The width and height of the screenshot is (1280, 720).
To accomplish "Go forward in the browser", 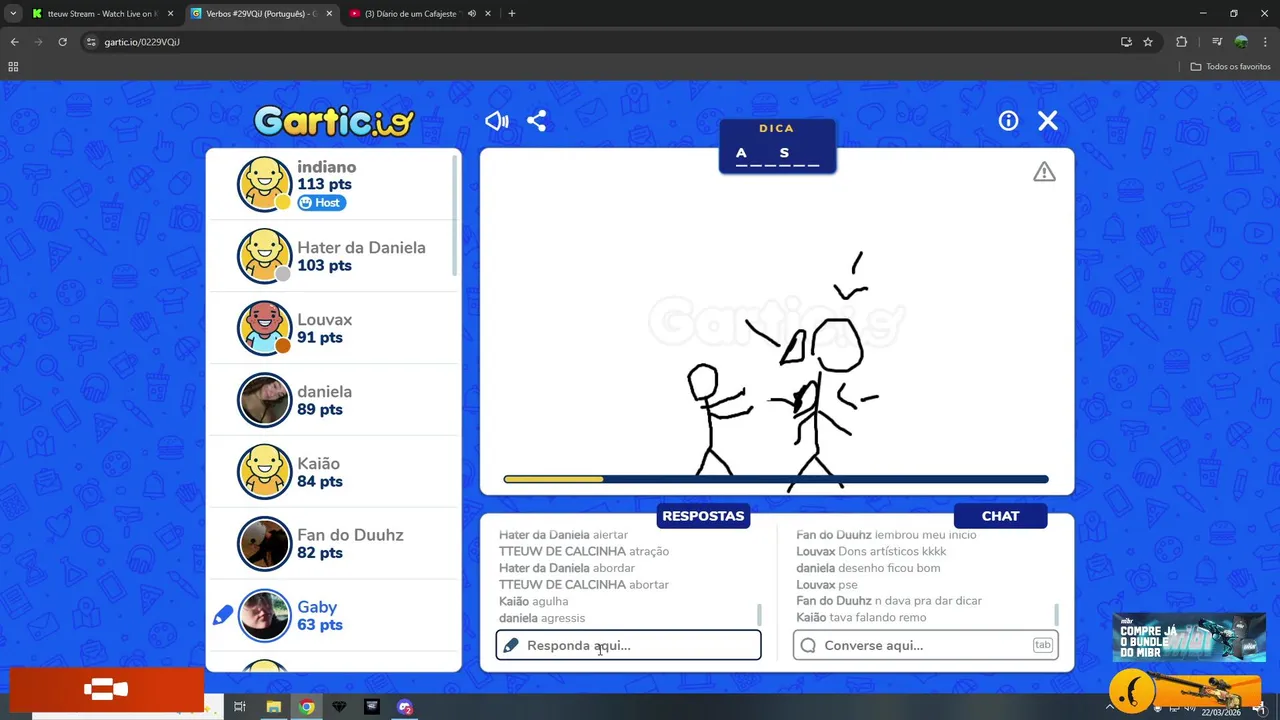I will (38, 42).
